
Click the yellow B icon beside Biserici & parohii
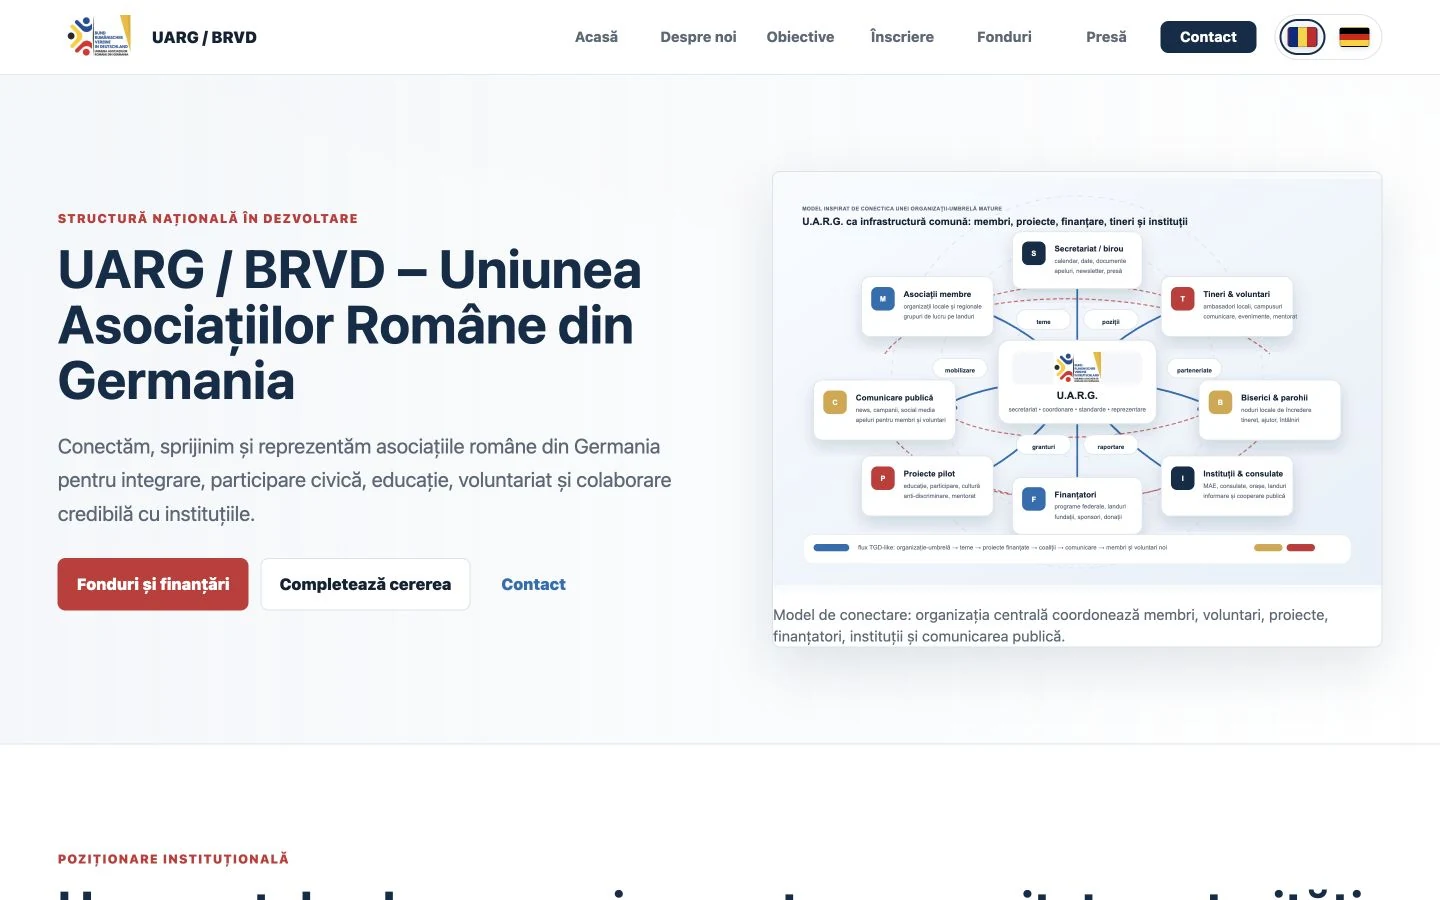[x=1220, y=402]
